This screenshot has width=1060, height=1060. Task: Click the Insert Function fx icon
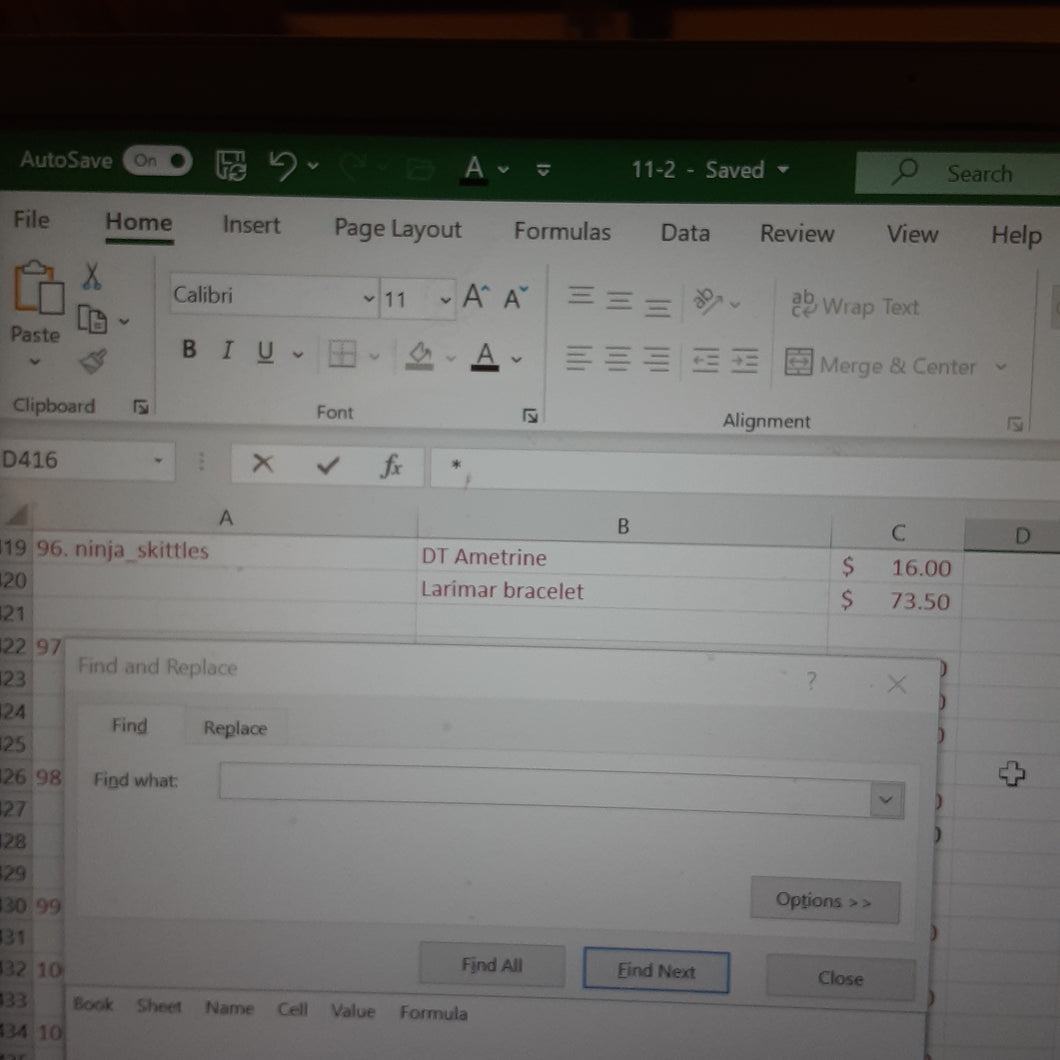tap(391, 466)
